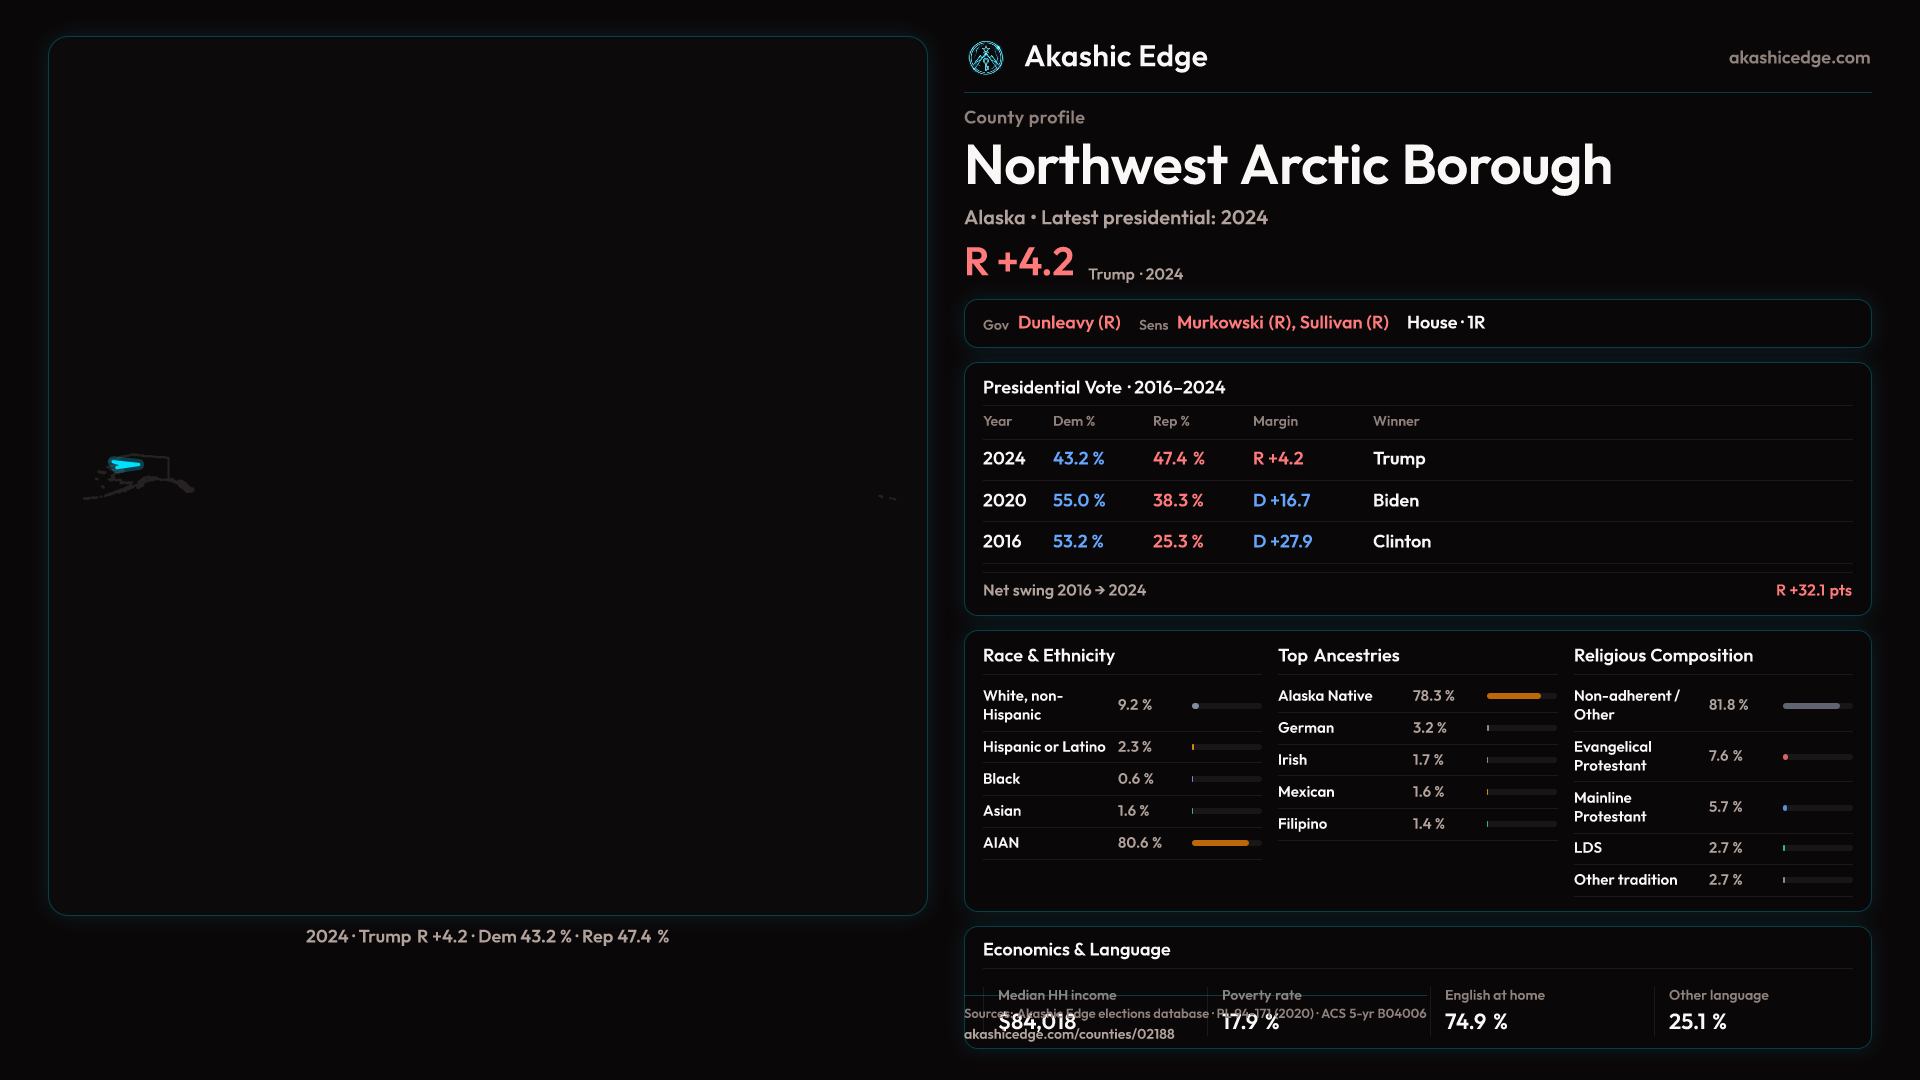Click the Net swing R +32.1 pts value
This screenshot has height=1080, width=1920.
tap(1813, 591)
